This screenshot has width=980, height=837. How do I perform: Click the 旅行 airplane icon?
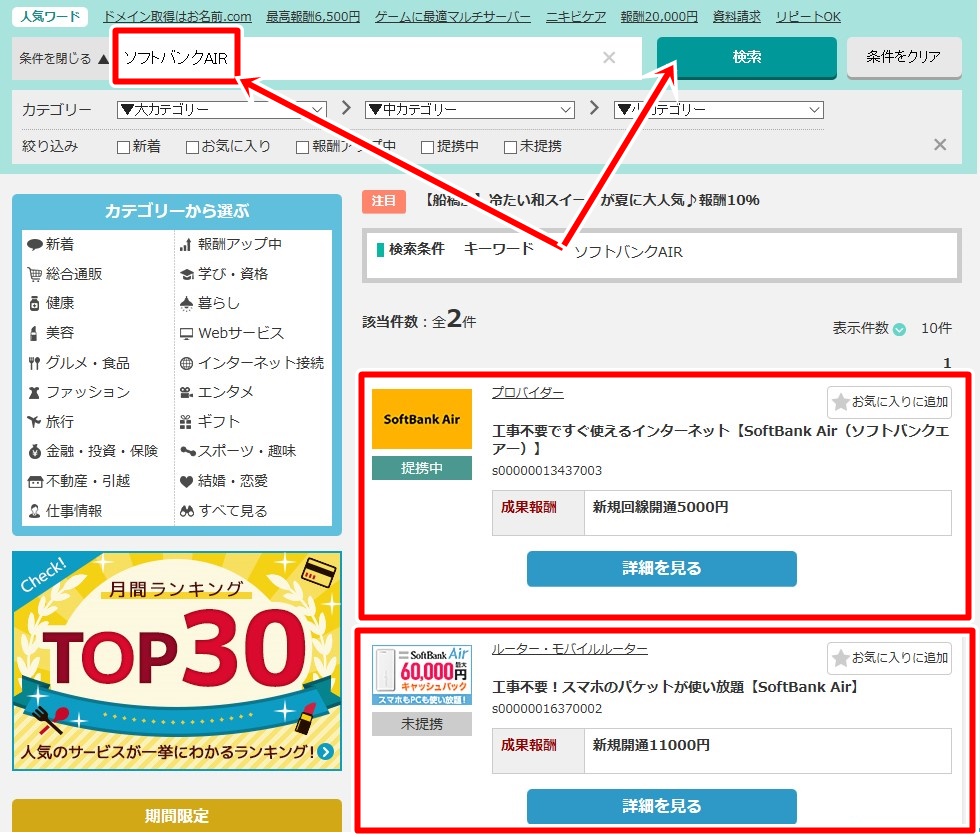34,422
